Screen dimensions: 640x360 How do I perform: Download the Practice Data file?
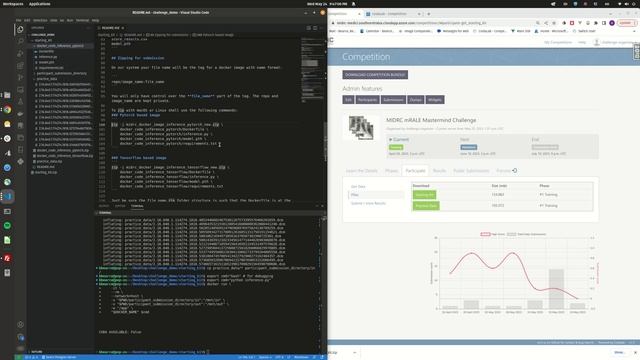(426, 206)
